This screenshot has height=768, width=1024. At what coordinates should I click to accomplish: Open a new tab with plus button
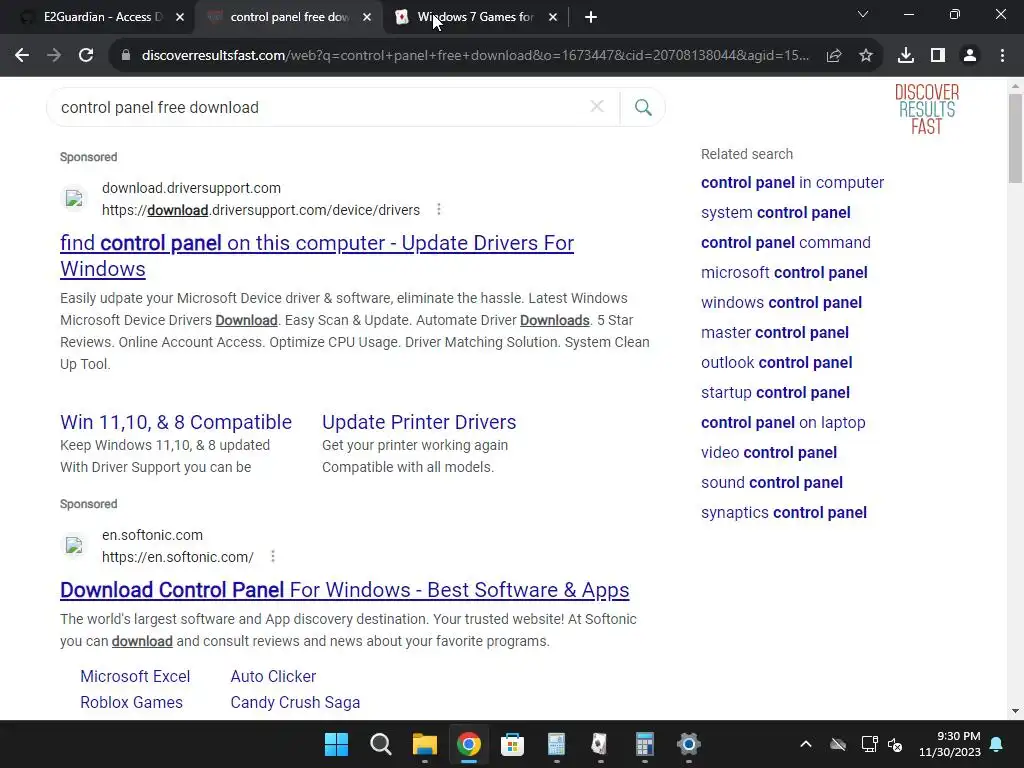590,17
